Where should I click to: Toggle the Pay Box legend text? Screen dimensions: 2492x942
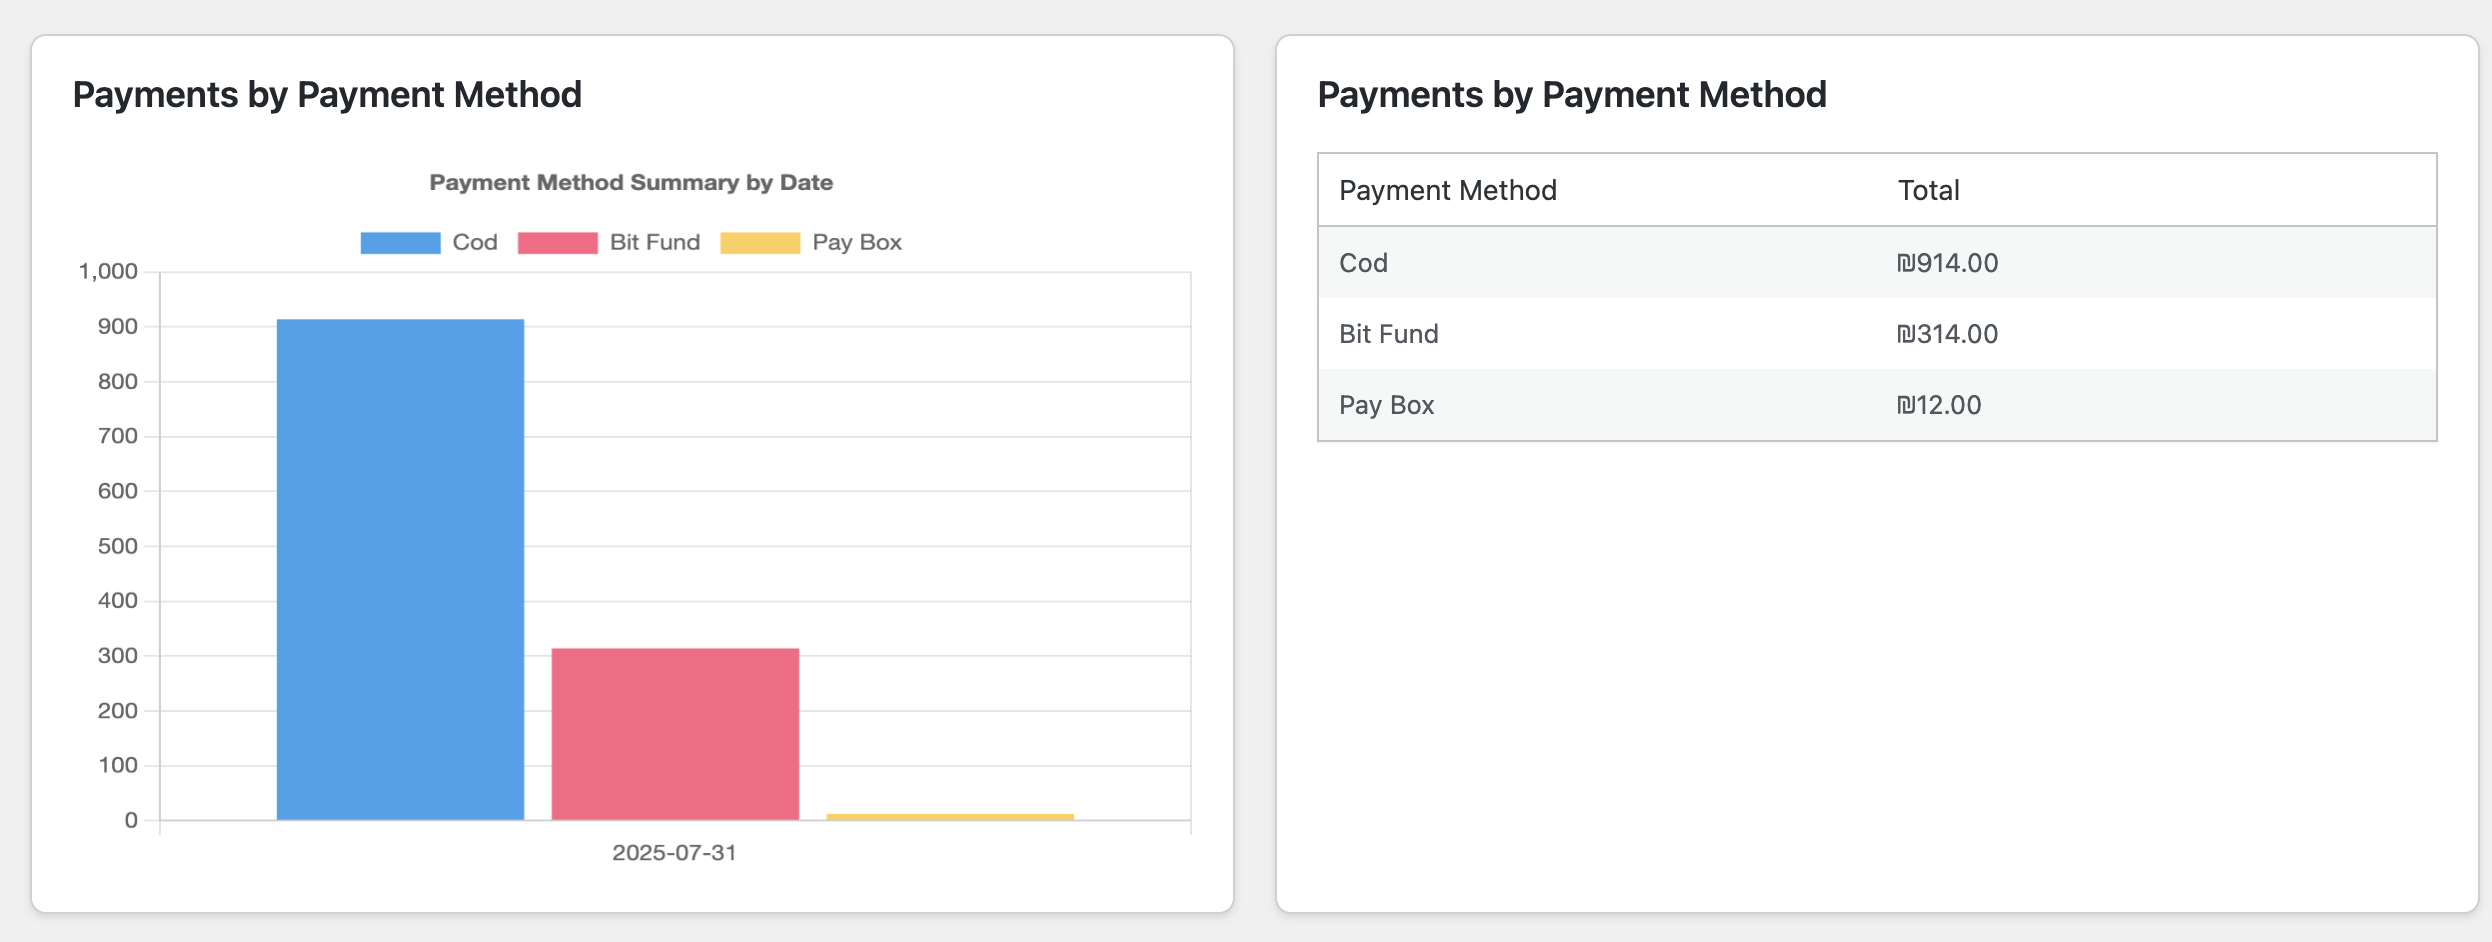coord(856,243)
